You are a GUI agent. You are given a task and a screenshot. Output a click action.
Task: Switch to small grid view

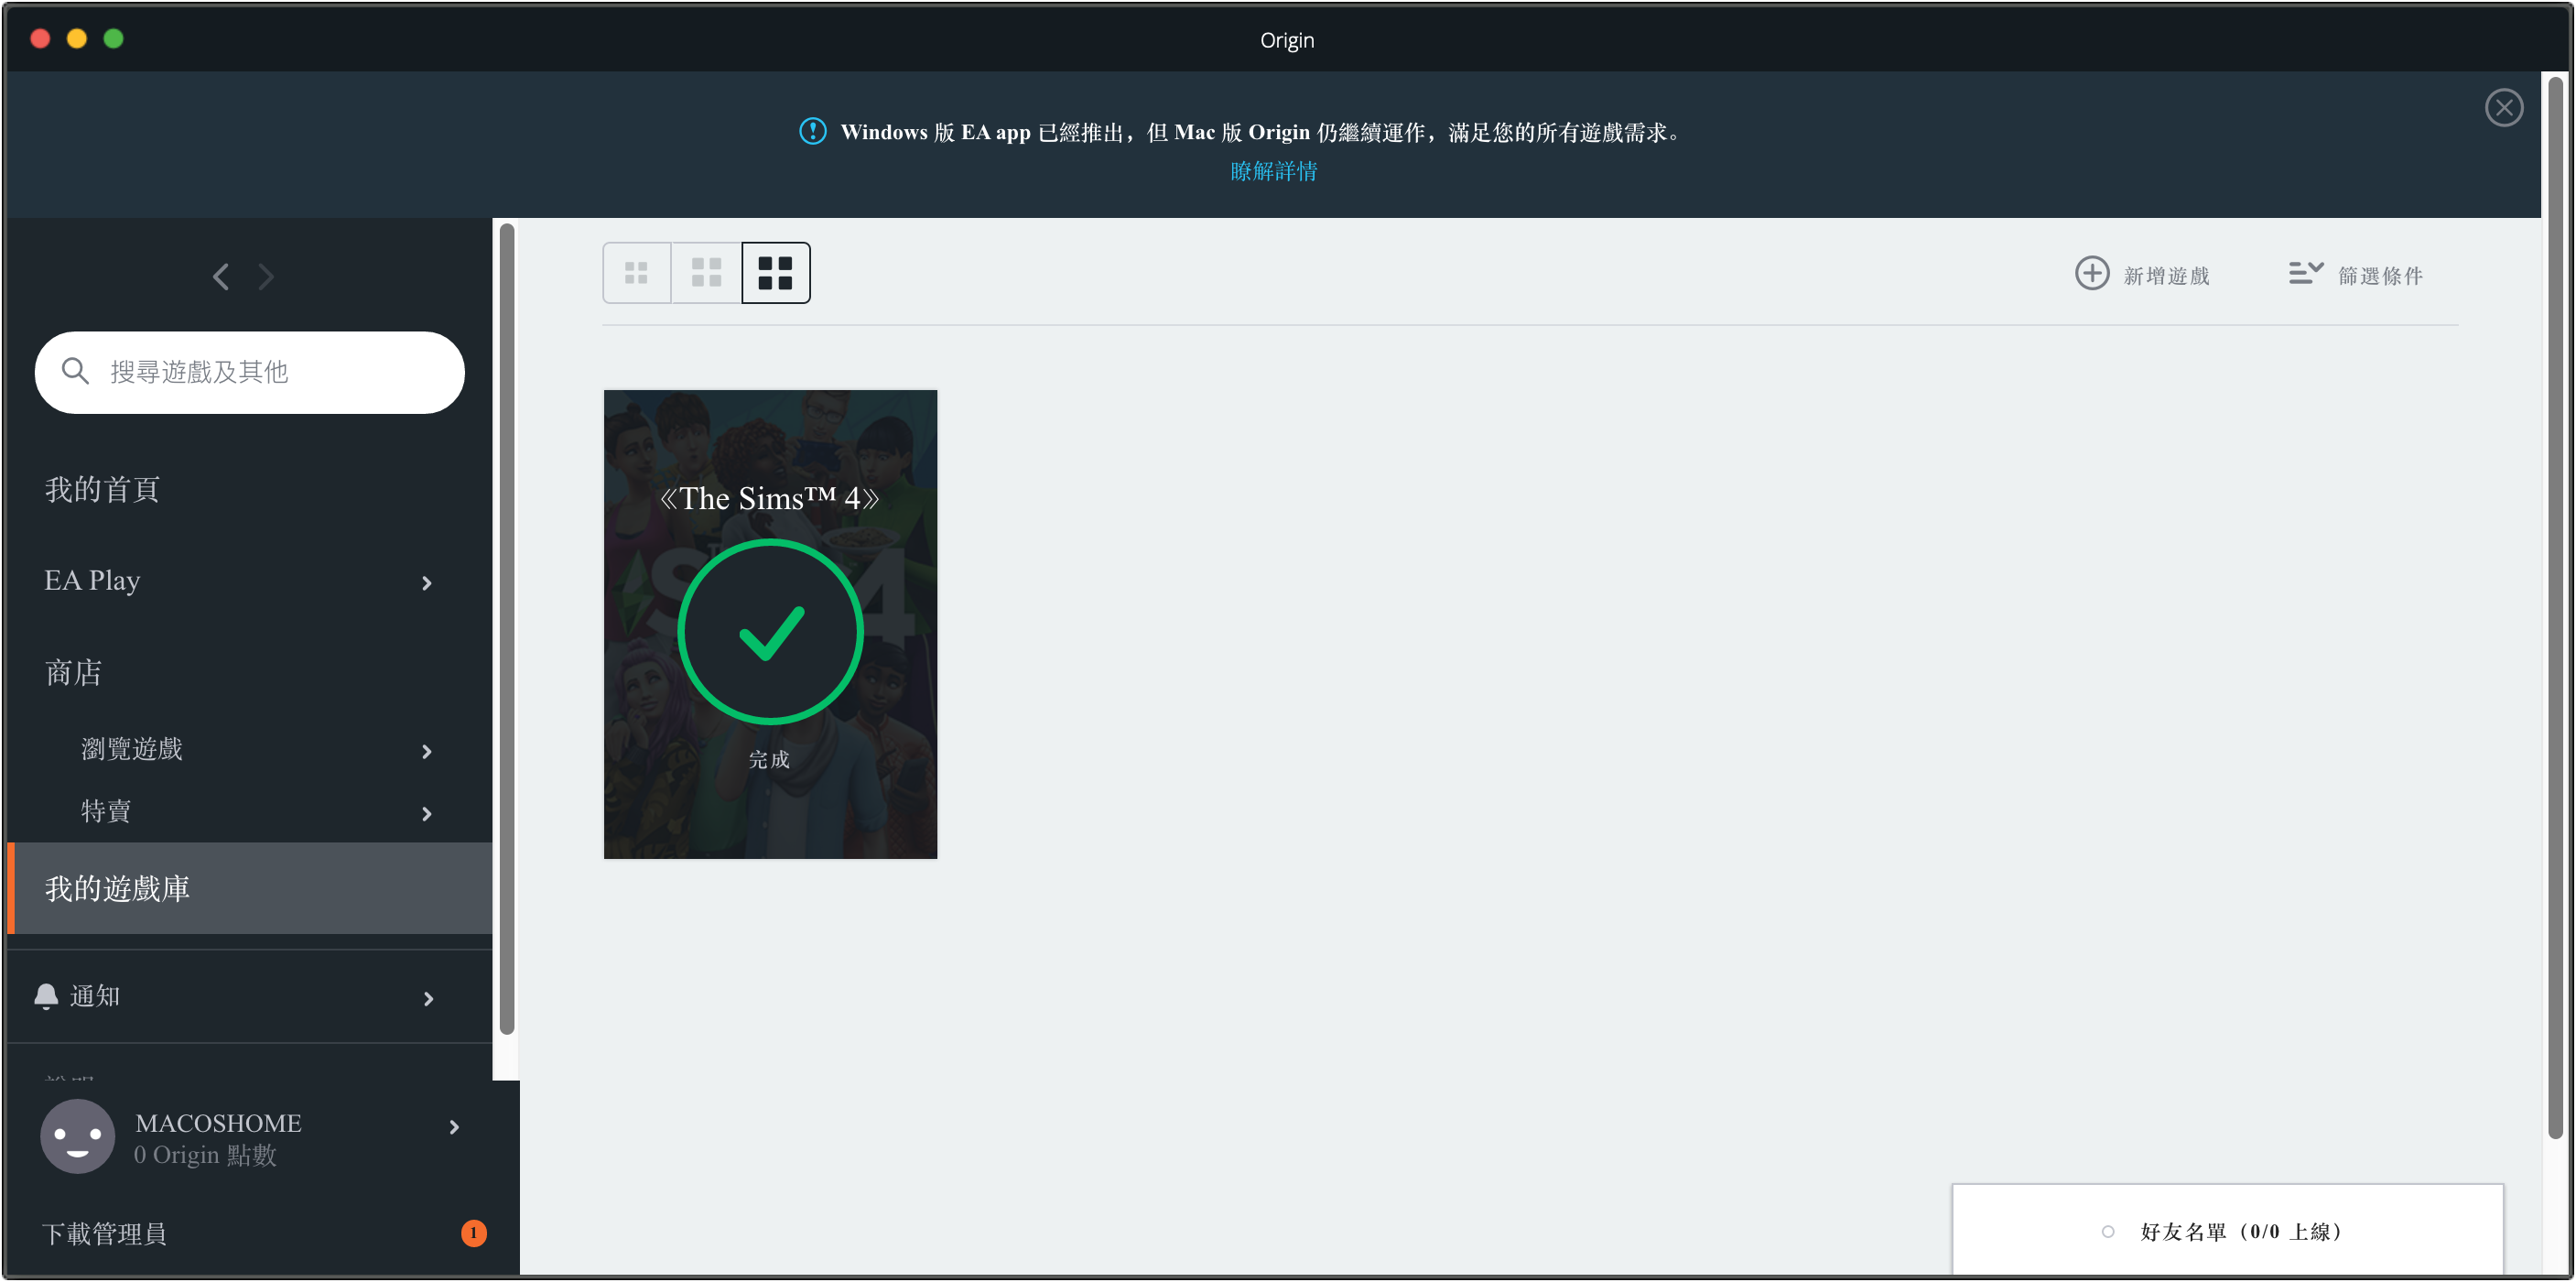pos(637,273)
